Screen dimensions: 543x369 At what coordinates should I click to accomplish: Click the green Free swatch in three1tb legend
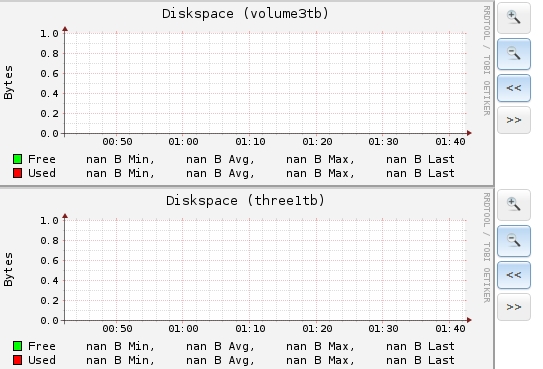click(17, 346)
